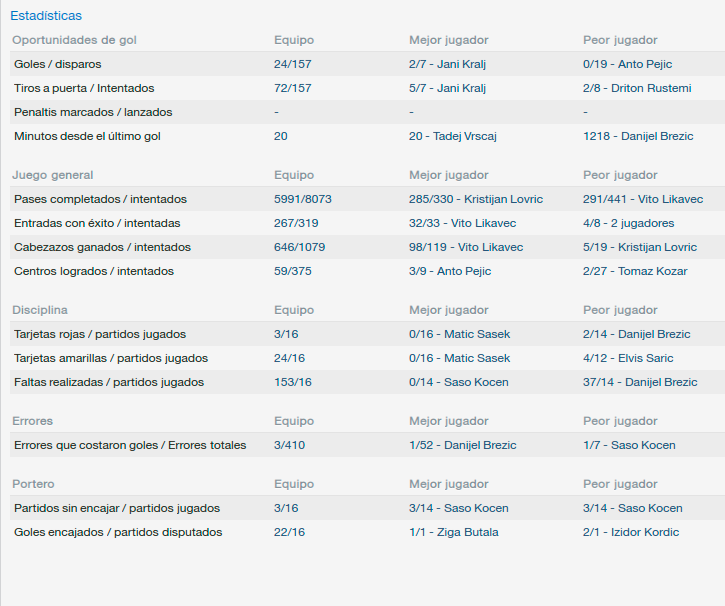Select 2/27 - Tomaz Kozar link
The height and width of the screenshot is (606, 725).
635,271
